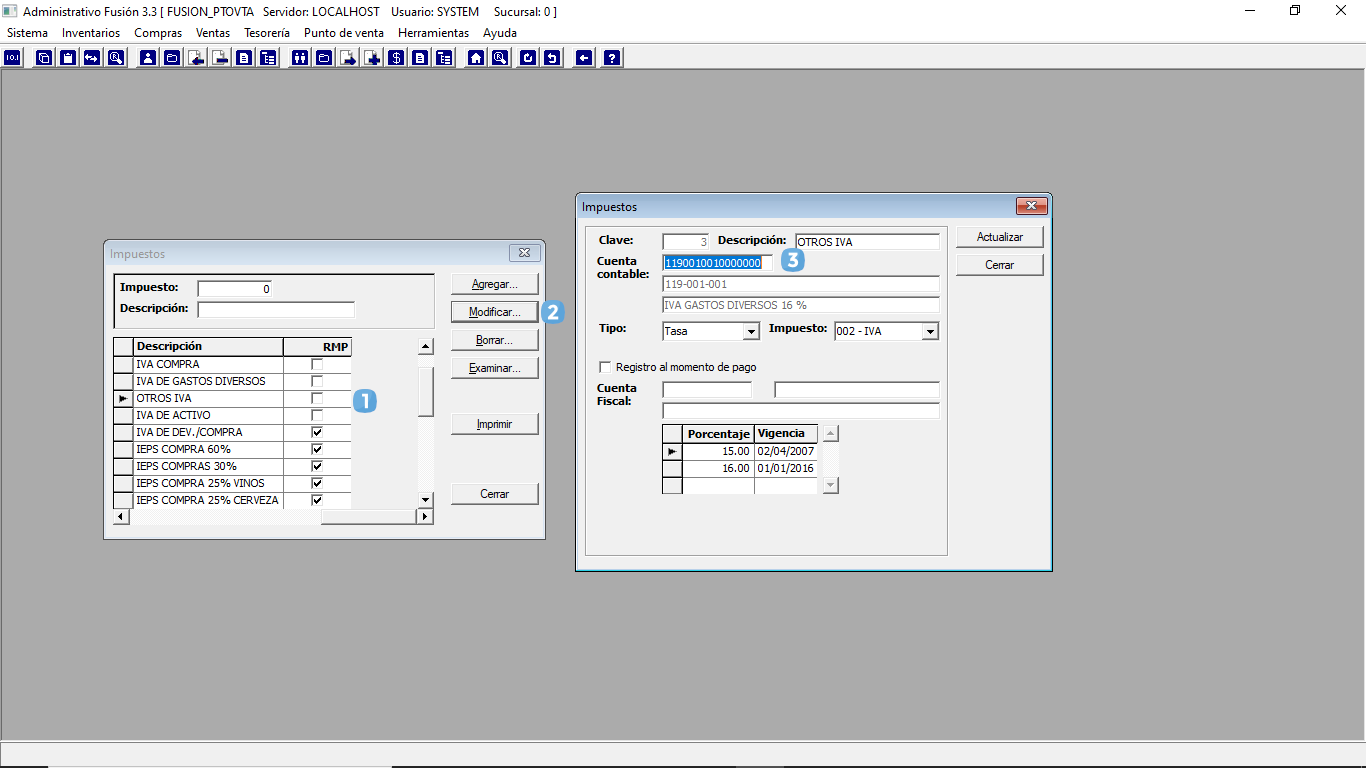Click the copy pages toolbar icon
The image size is (1366, 768).
click(x=44, y=57)
